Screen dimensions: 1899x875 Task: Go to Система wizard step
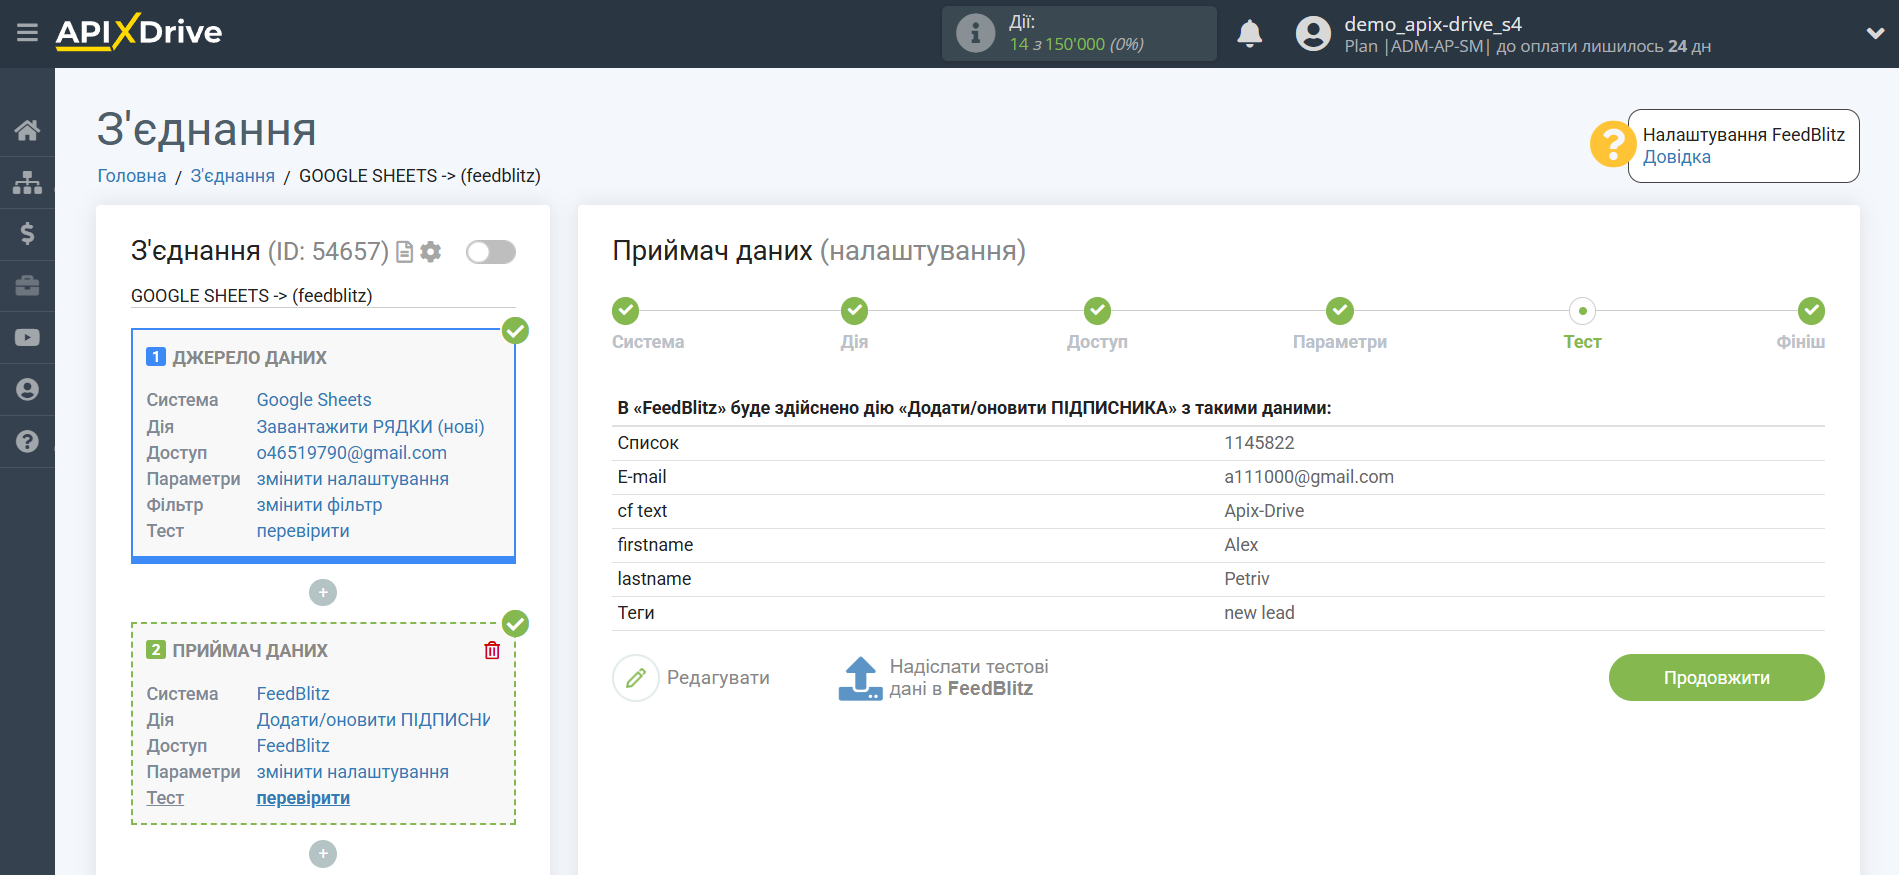point(626,311)
